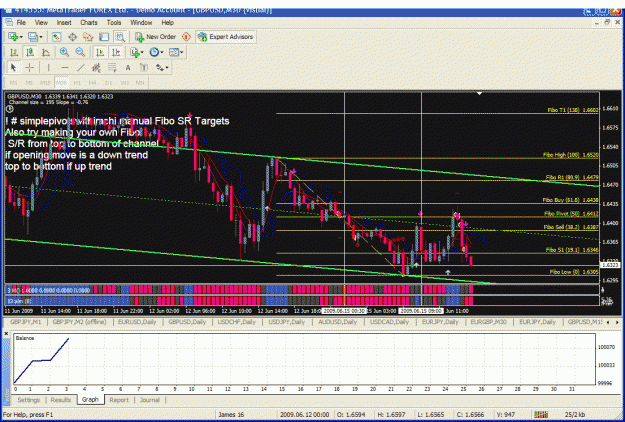Switch chart to bar chart style
This screenshot has height=422, width=625.
click(x=14, y=52)
